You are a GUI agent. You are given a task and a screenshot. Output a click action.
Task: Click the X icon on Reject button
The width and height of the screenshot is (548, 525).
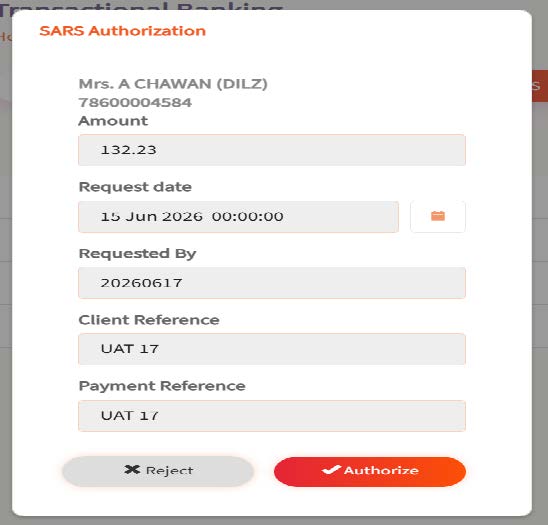coord(132,469)
